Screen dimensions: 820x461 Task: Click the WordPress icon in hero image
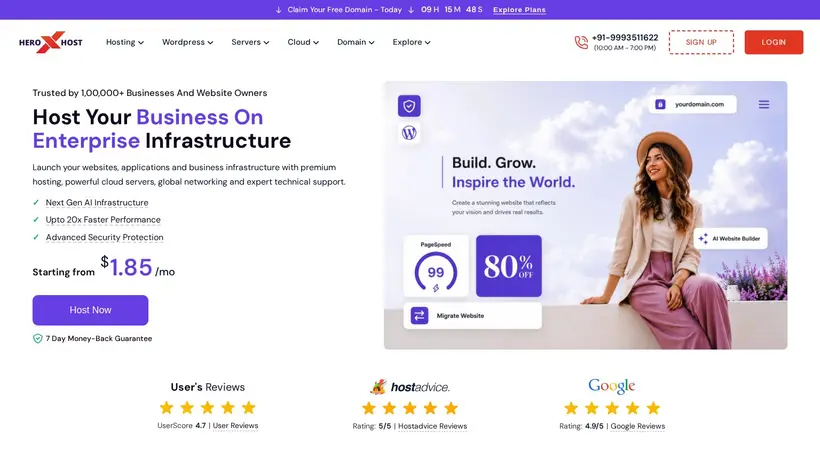[409, 133]
